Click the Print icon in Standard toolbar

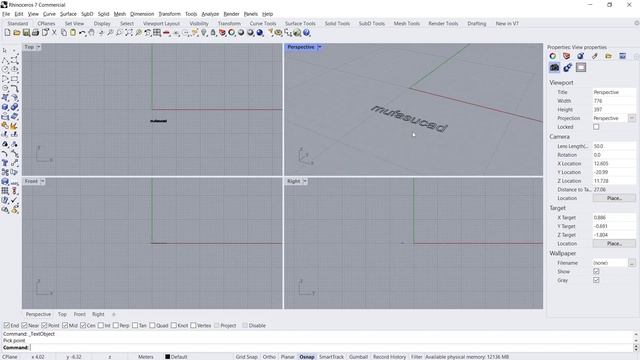pyautogui.click(x=36, y=33)
